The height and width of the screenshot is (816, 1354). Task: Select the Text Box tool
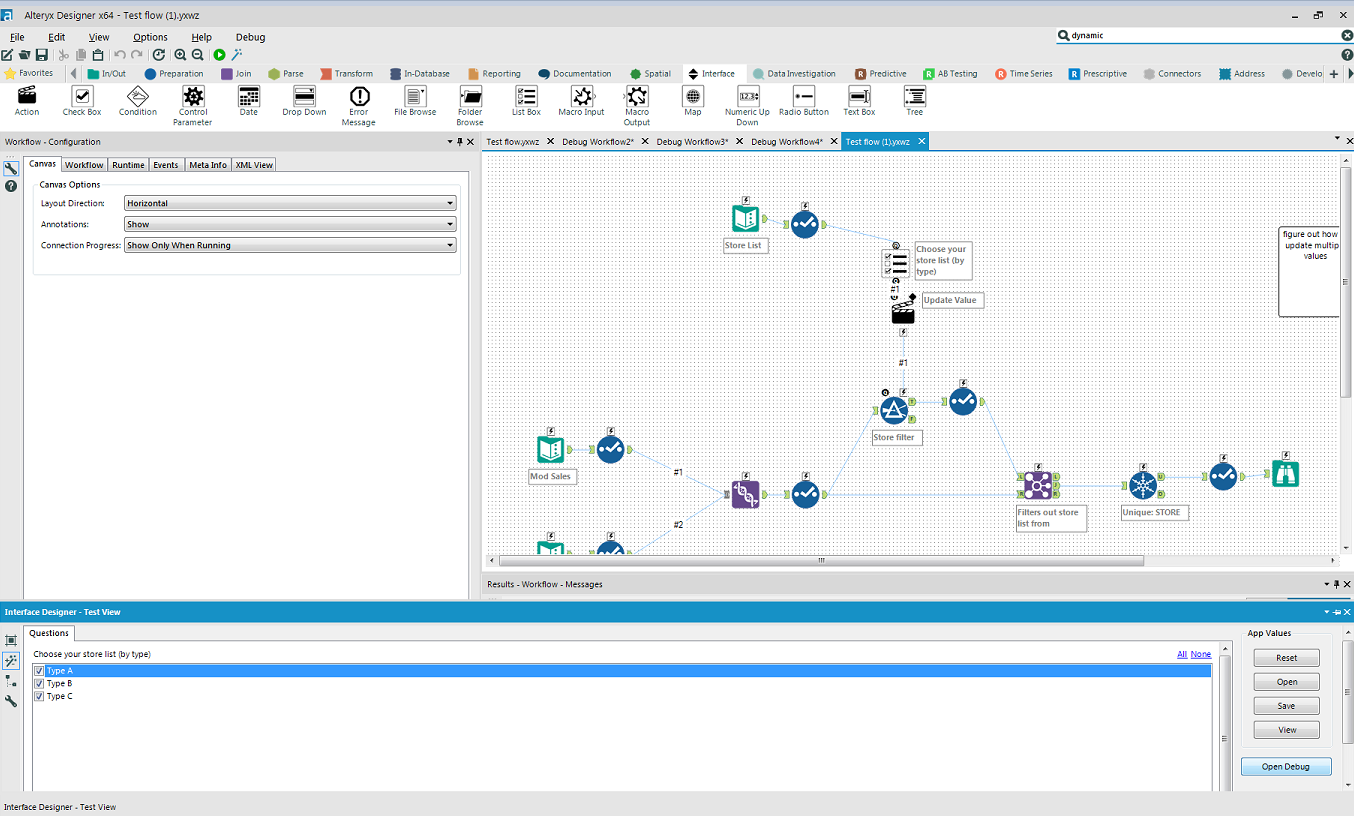click(x=859, y=101)
